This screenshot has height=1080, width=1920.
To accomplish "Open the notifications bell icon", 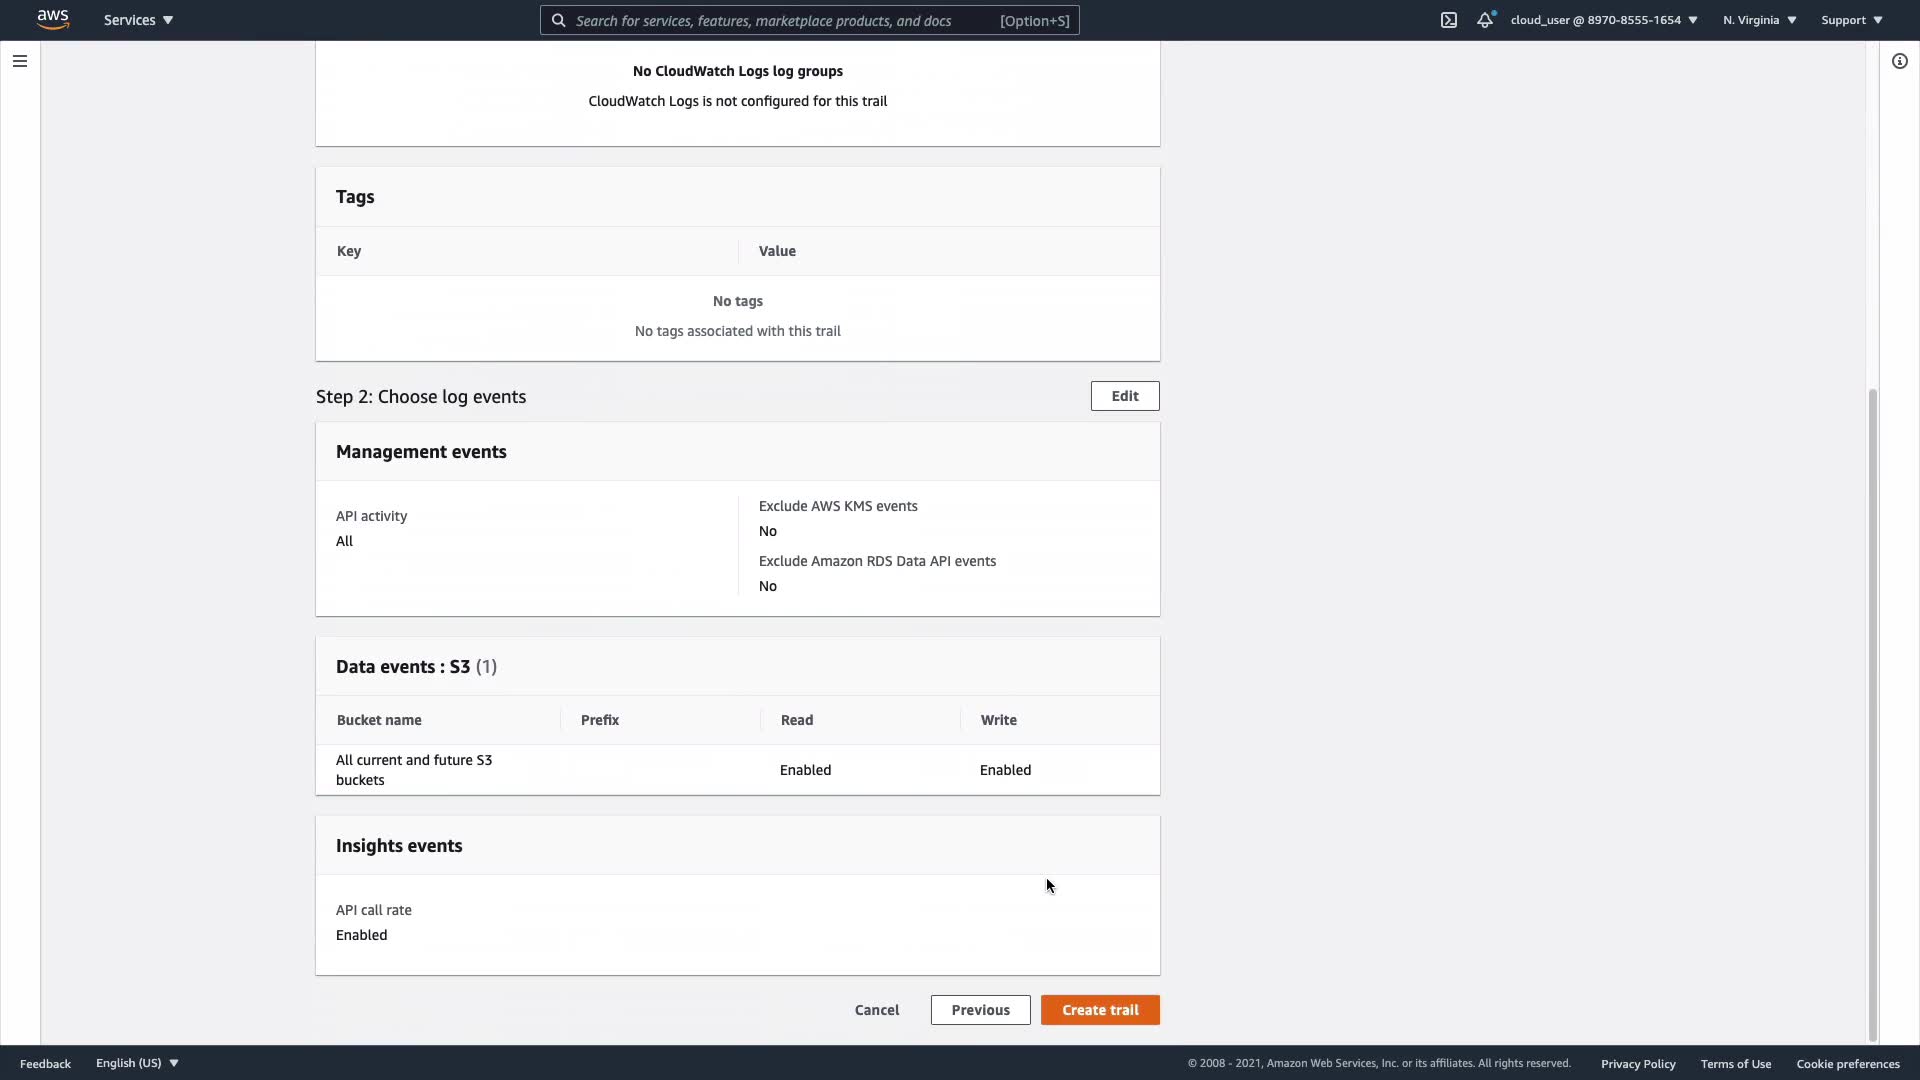I will [x=1485, y=20].
